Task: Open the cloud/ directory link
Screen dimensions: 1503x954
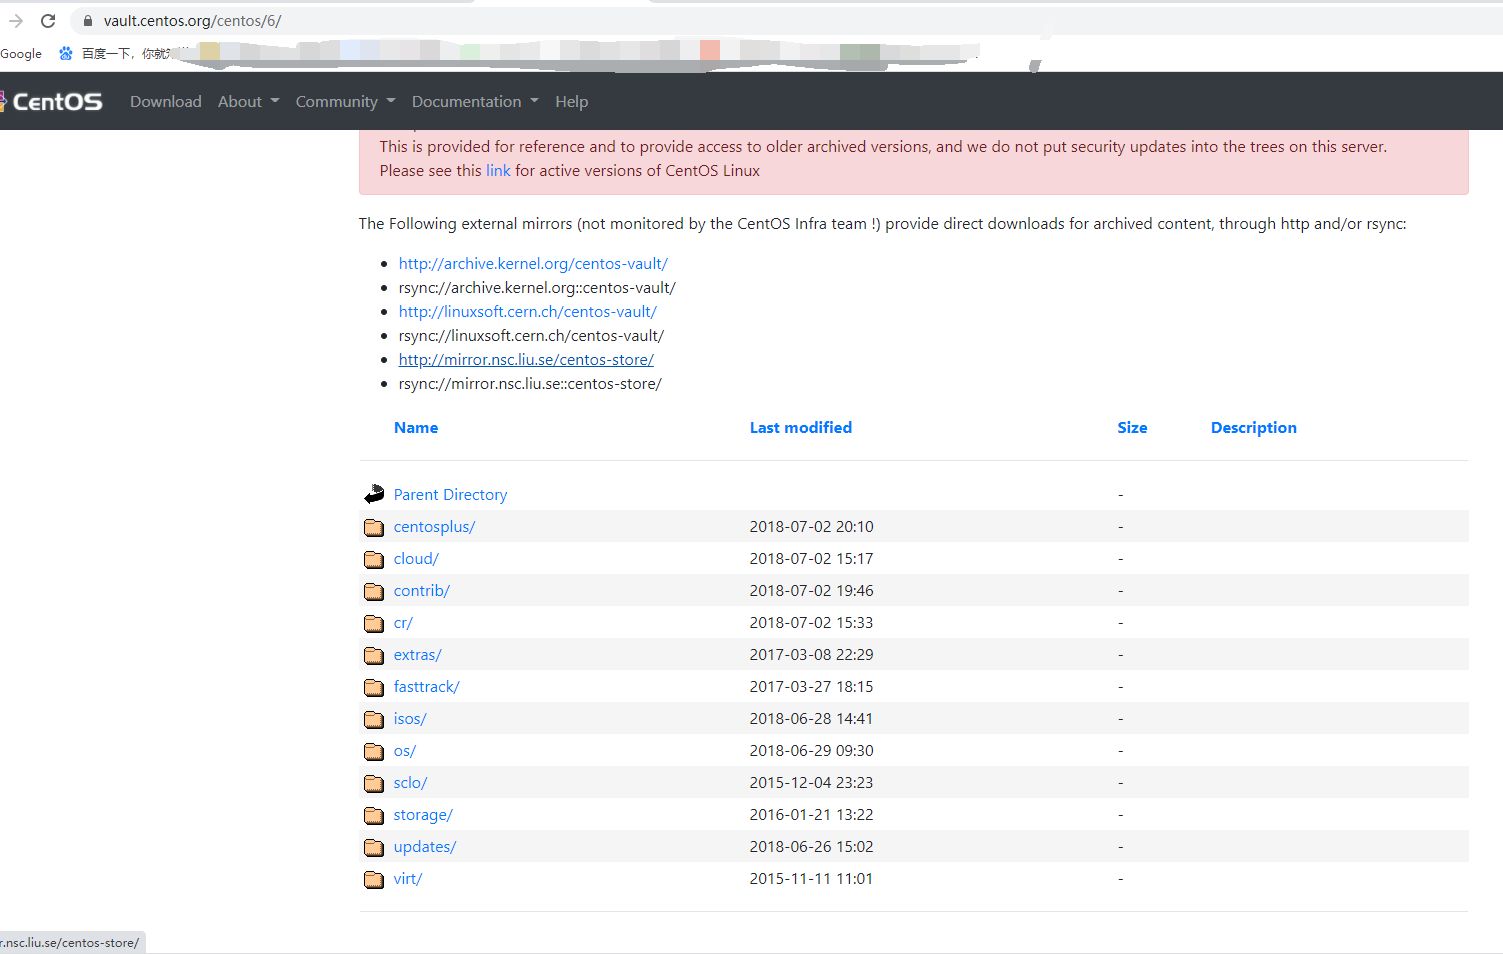Action: point(416,558)
